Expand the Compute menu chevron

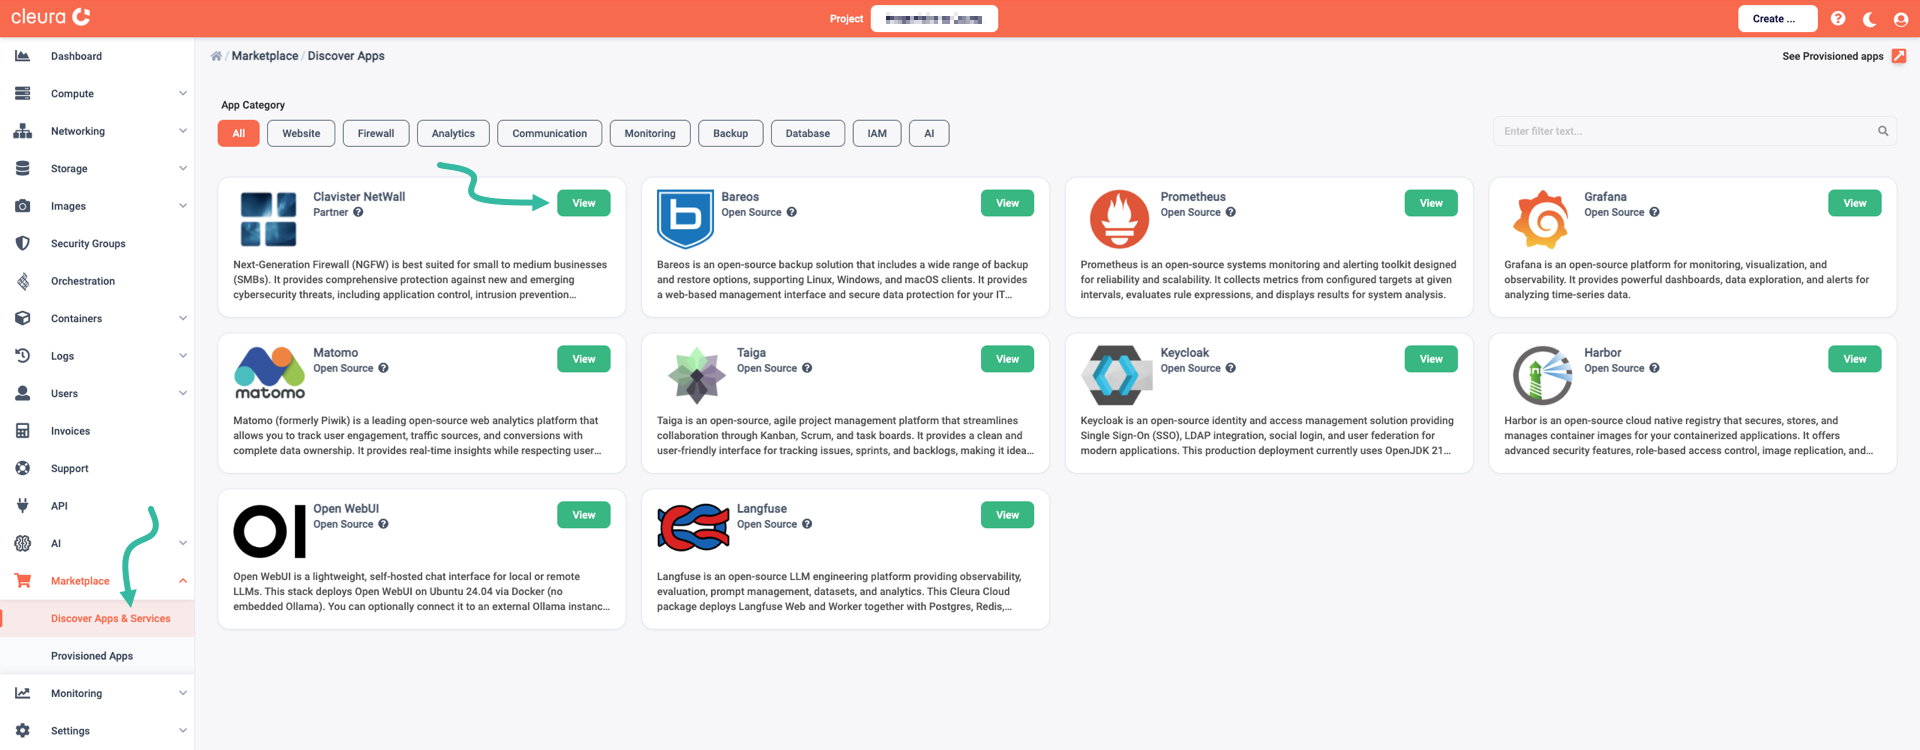click(x=183, y=94)
